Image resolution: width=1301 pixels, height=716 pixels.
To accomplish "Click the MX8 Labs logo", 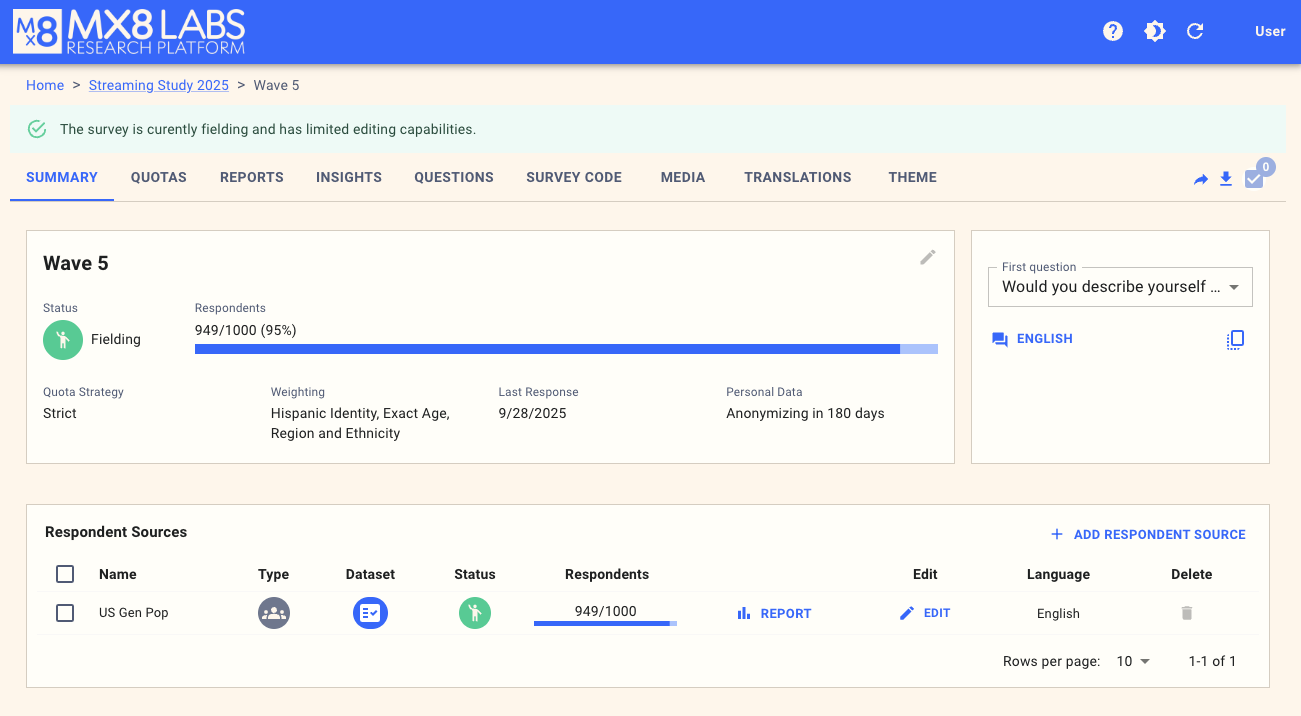I will (129, 31).
